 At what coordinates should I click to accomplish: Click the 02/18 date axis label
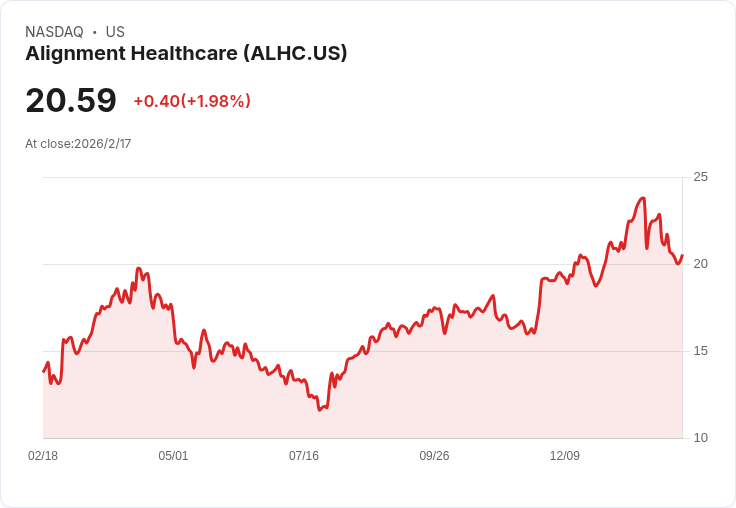pyautogui.click(x=43, y=456)
